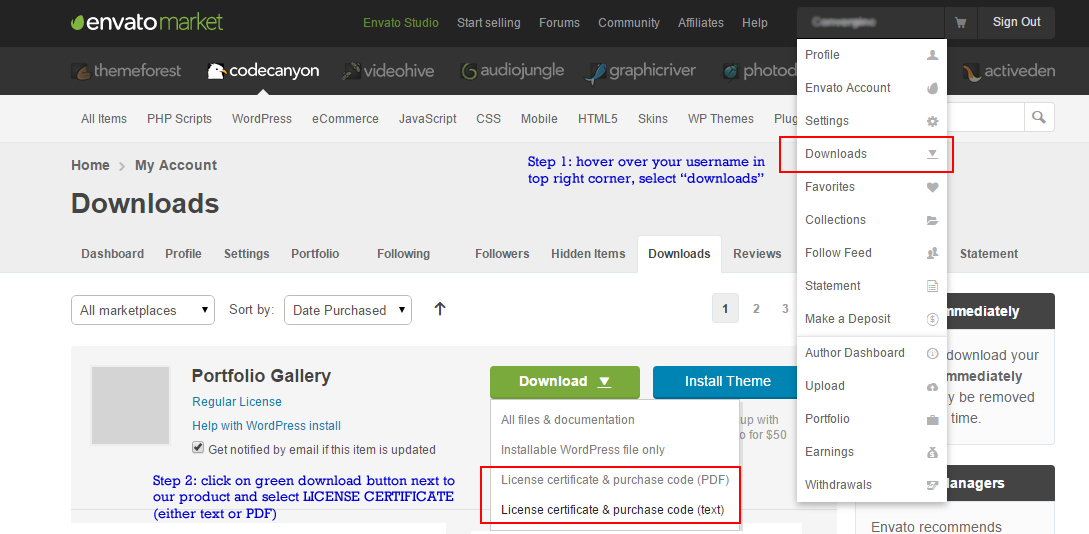Open the All marketplaces dropdown

click(x=143, y=310)
